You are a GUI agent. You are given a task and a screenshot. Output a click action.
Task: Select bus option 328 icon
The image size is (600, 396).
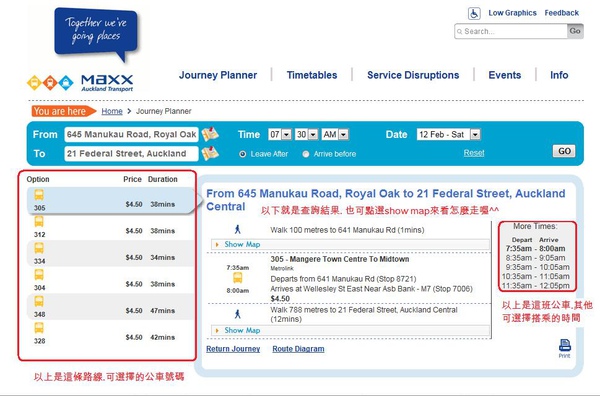pos(39,328)
